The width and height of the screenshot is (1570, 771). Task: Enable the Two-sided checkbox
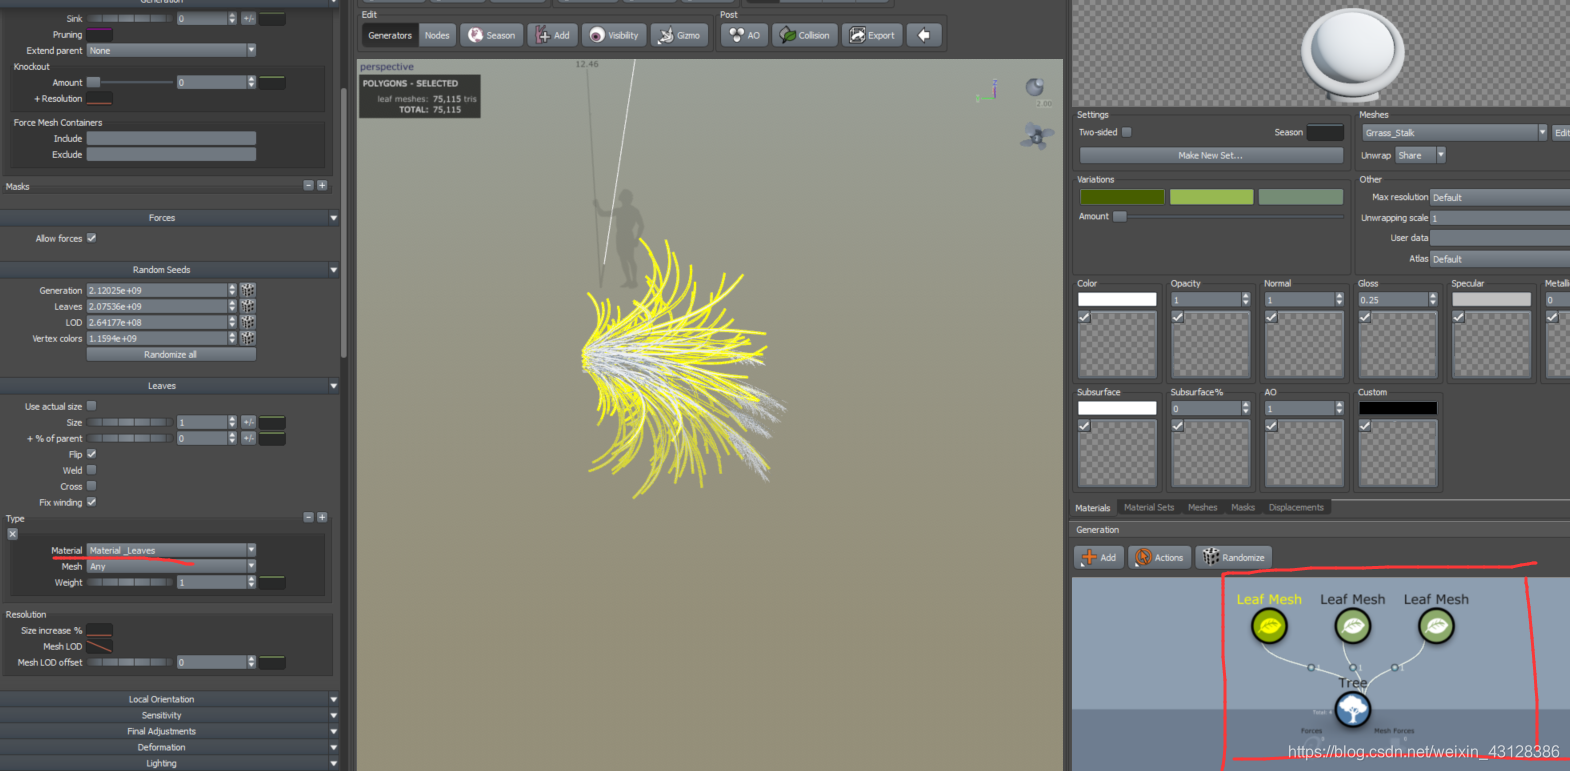[x=1127, y=132]
